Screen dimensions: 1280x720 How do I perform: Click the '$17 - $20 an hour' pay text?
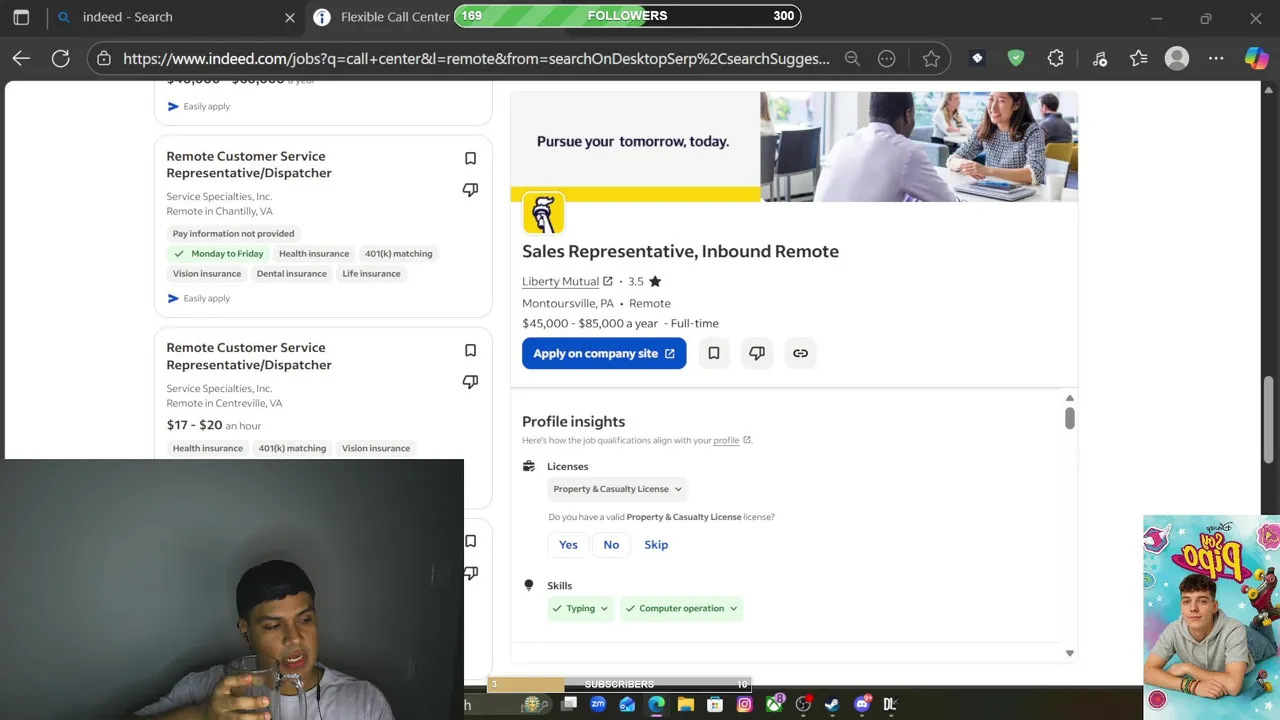point(214,425)
